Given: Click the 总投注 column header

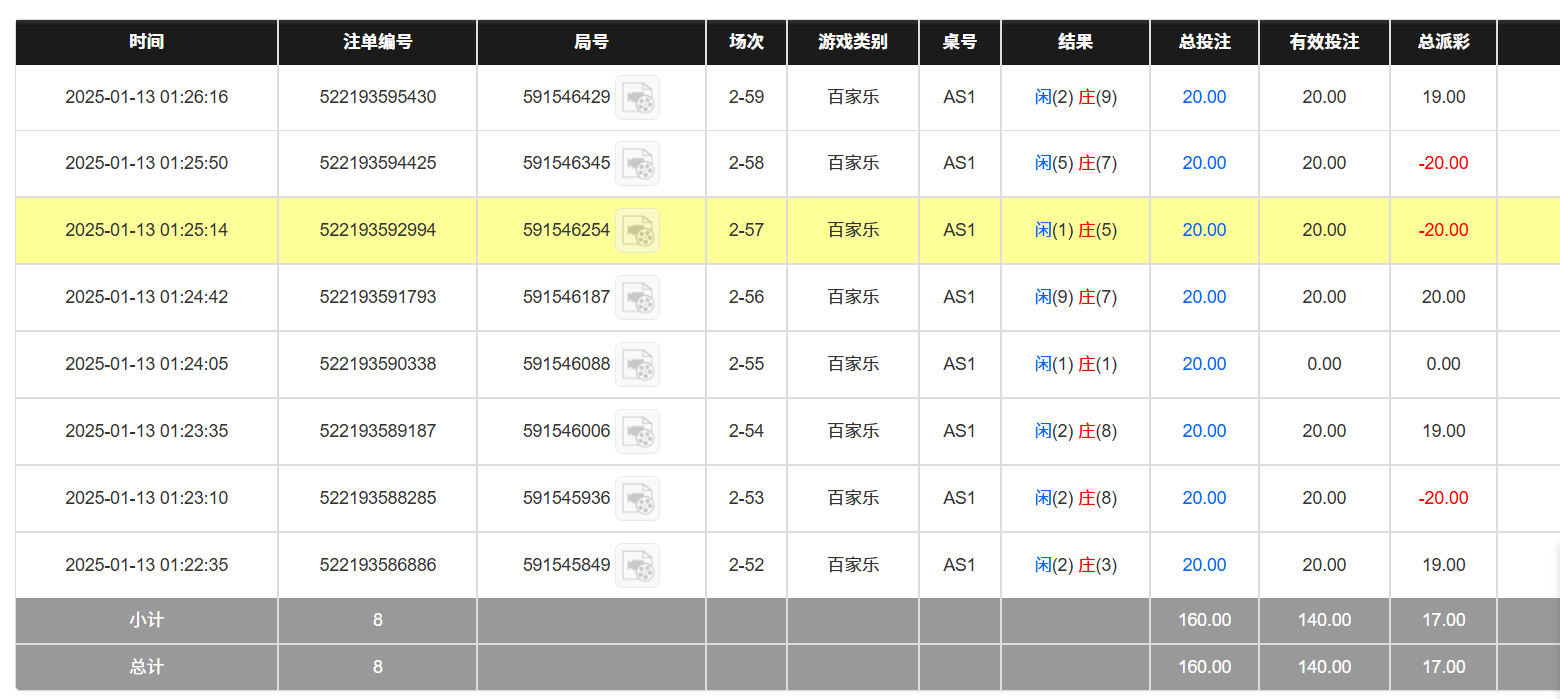Looking at the screenshot, I should (x=1204, y=42).
